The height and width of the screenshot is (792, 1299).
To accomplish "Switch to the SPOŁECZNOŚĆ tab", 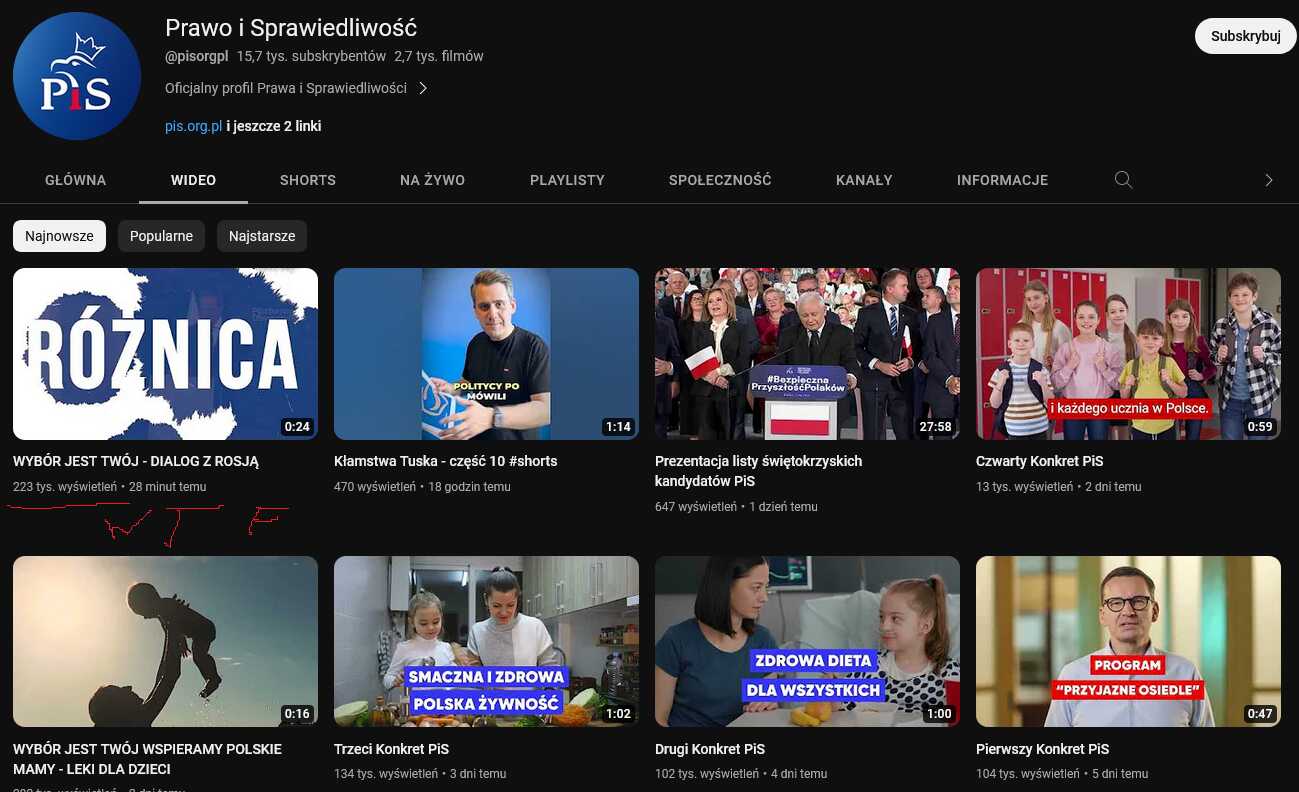I will pyautogui.click(x=720, y=180).
